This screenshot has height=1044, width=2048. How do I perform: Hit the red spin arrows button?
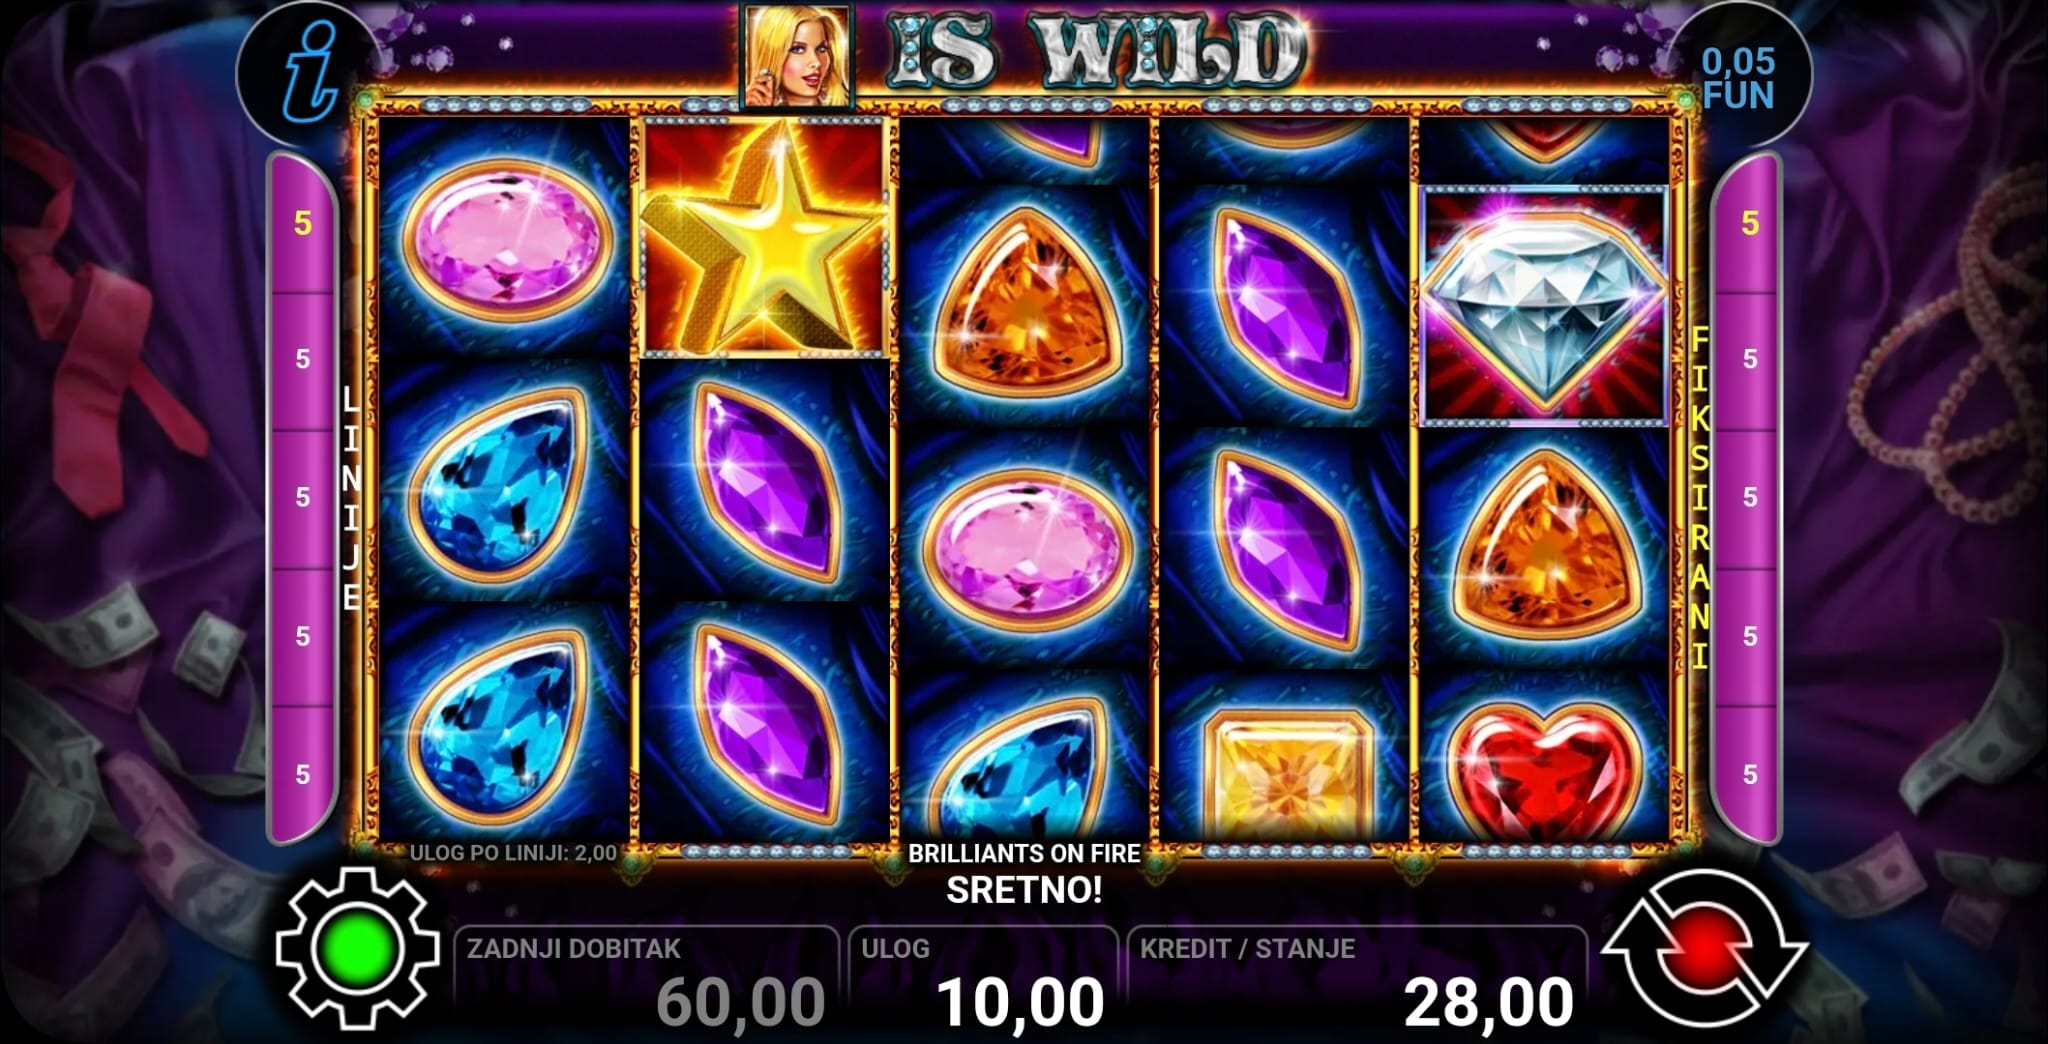pyautogui.click(x=1704, y=948)
